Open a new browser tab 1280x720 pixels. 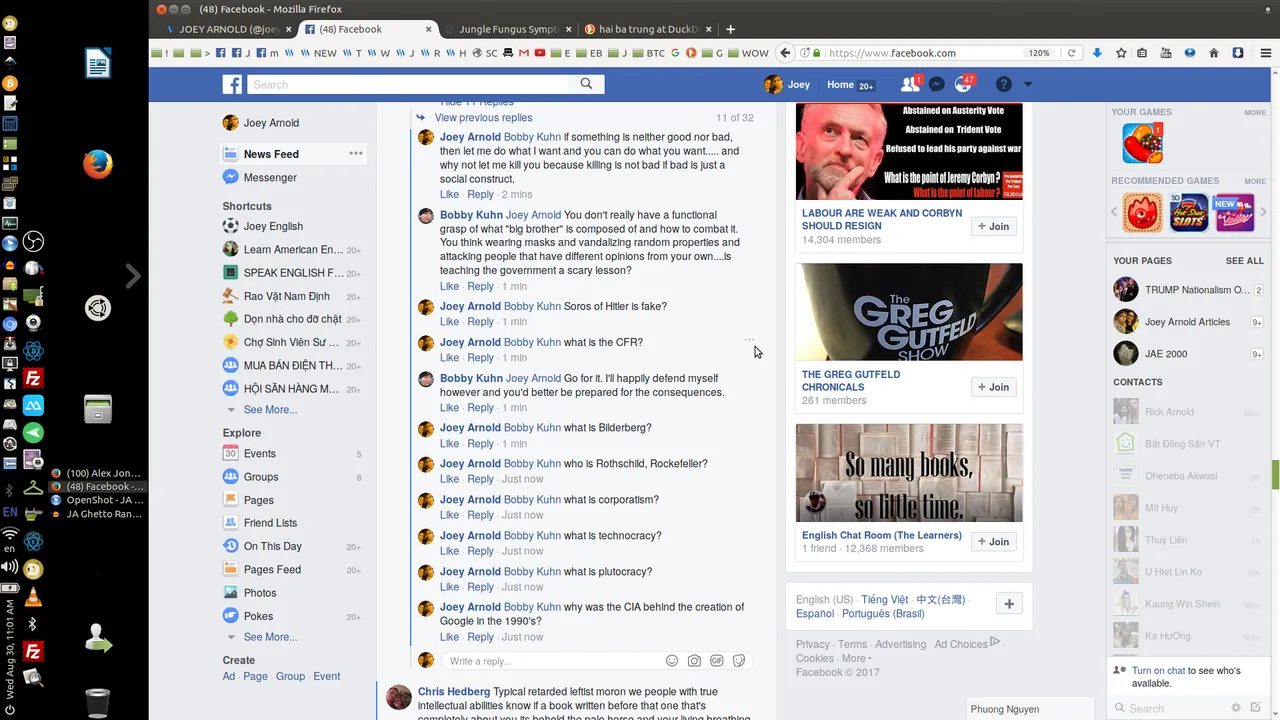[730, 29]
